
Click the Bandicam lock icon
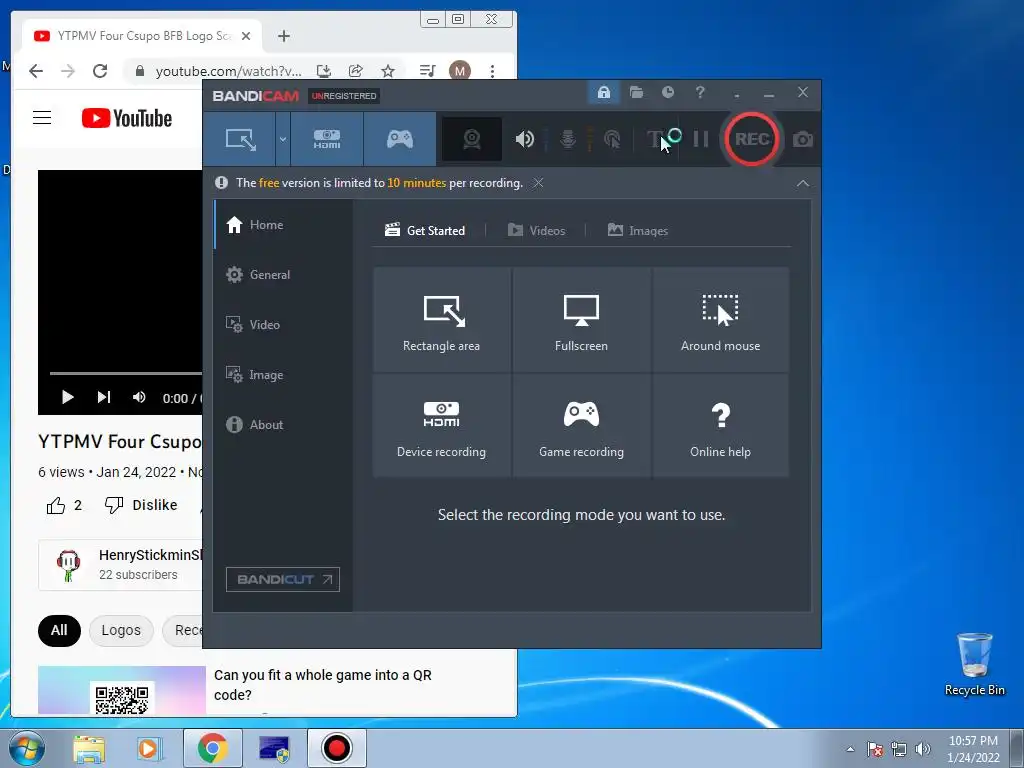coord(603,92)
